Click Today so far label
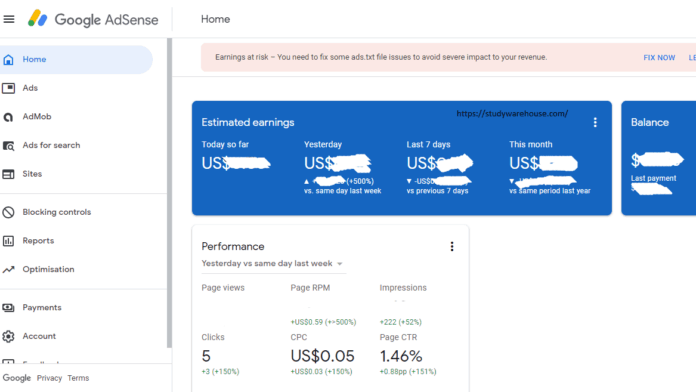 (x=225, y=144)
